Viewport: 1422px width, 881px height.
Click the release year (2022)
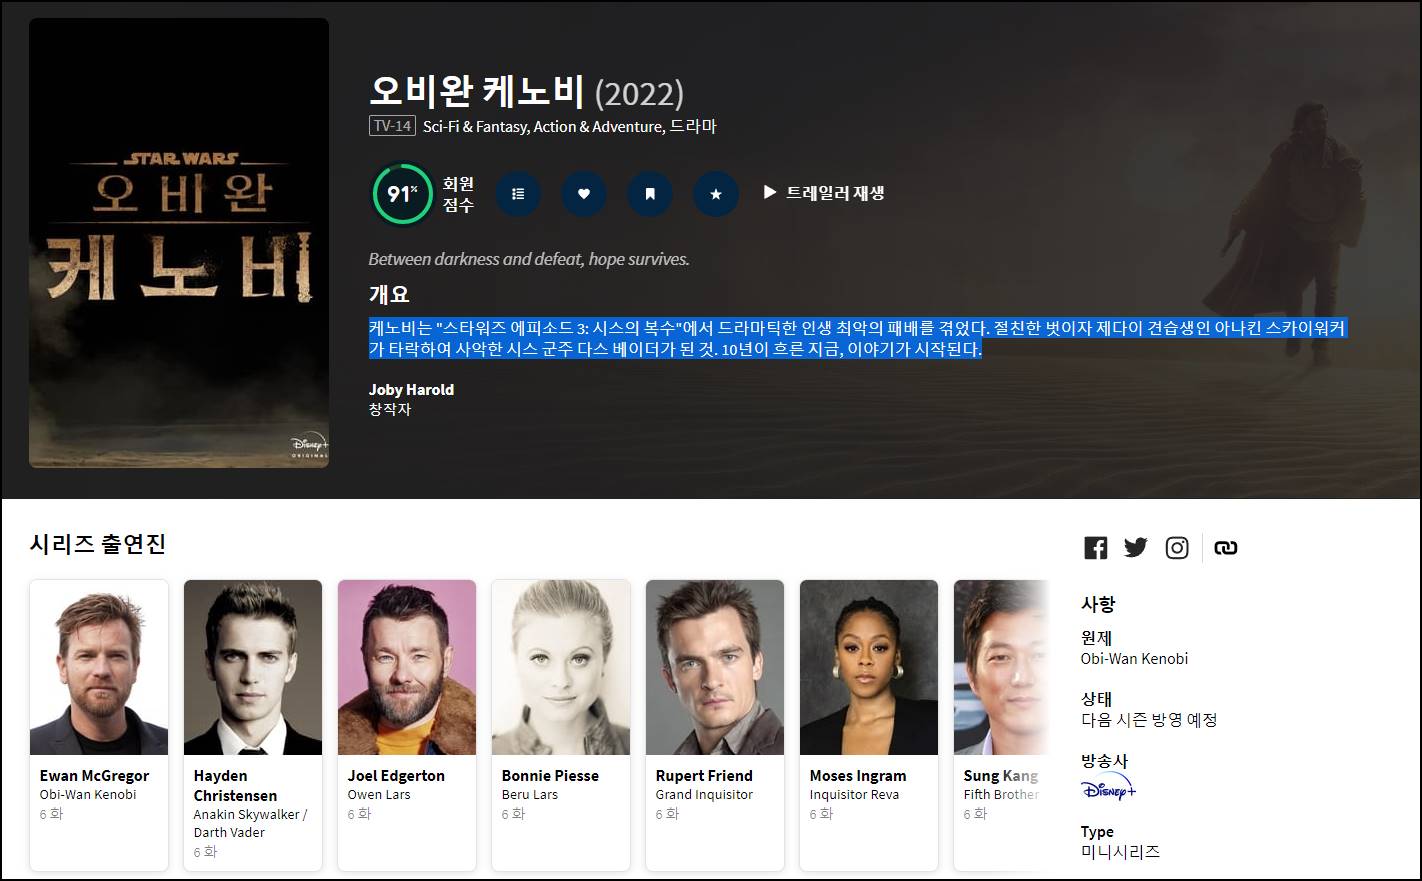point(639,94)
